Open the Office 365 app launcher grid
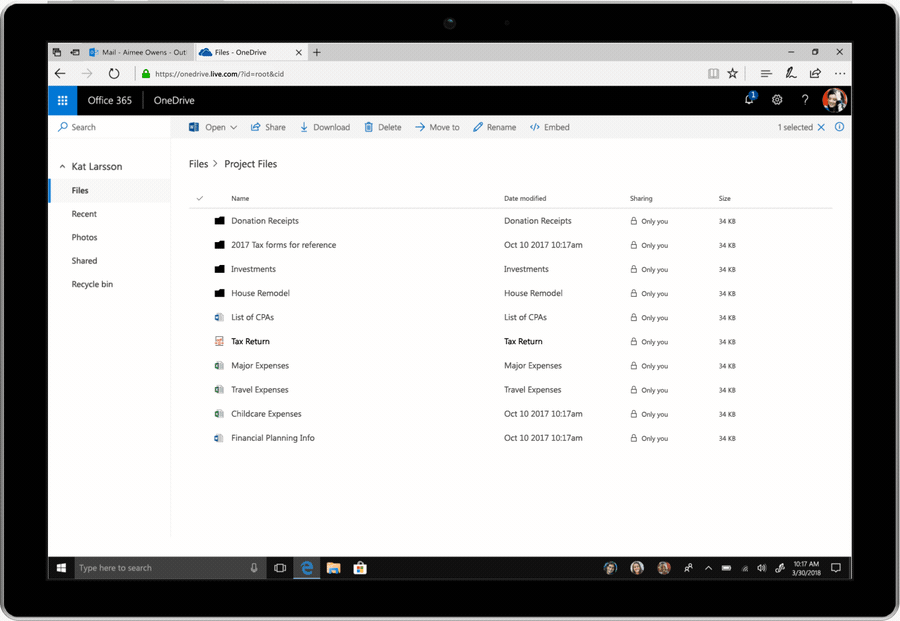 click(62, 100)
